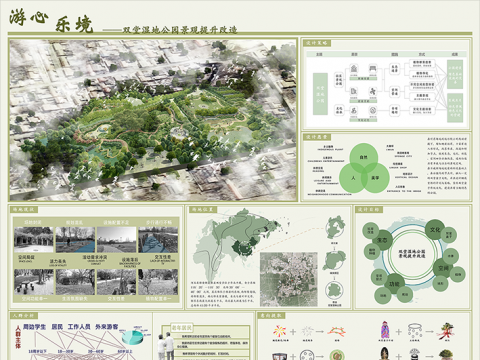Screen dimensions: 480x360
Task: Click the bottom circular county outline map
Action: tap(334, 291)
